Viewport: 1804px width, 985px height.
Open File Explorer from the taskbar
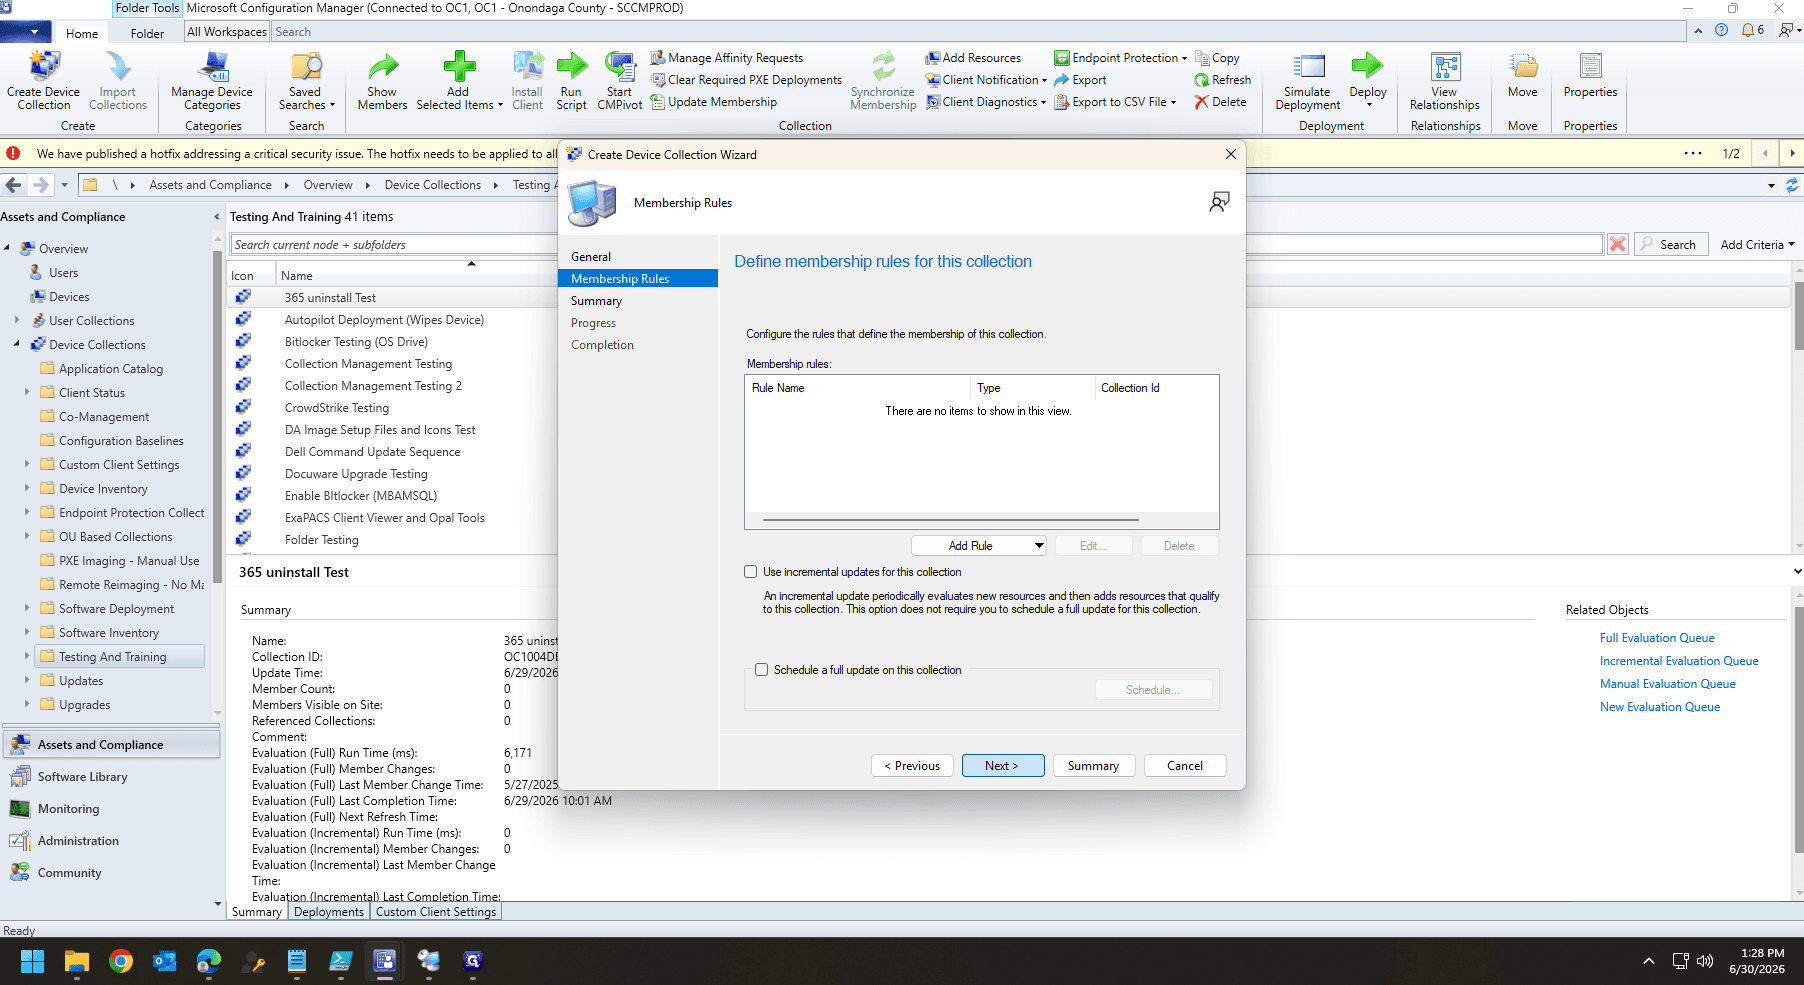(x=77, y=961)
